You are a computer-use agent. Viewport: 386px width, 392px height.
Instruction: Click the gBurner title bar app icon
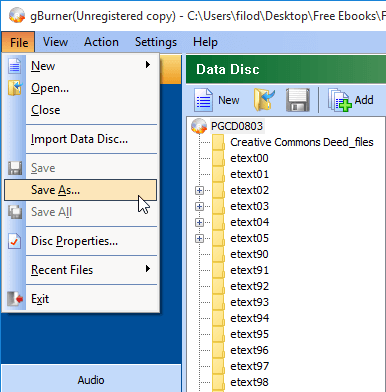pos(17,15)
